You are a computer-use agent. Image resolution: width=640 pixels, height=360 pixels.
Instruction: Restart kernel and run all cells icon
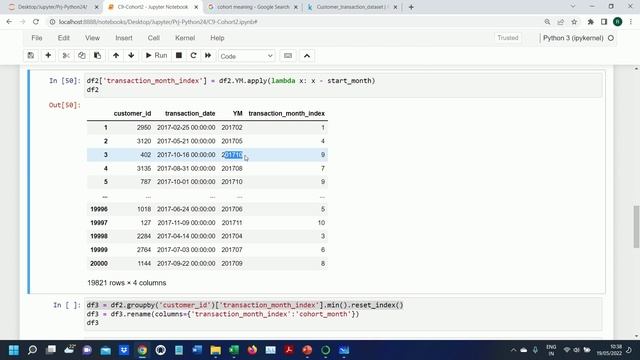pos(208,56)
